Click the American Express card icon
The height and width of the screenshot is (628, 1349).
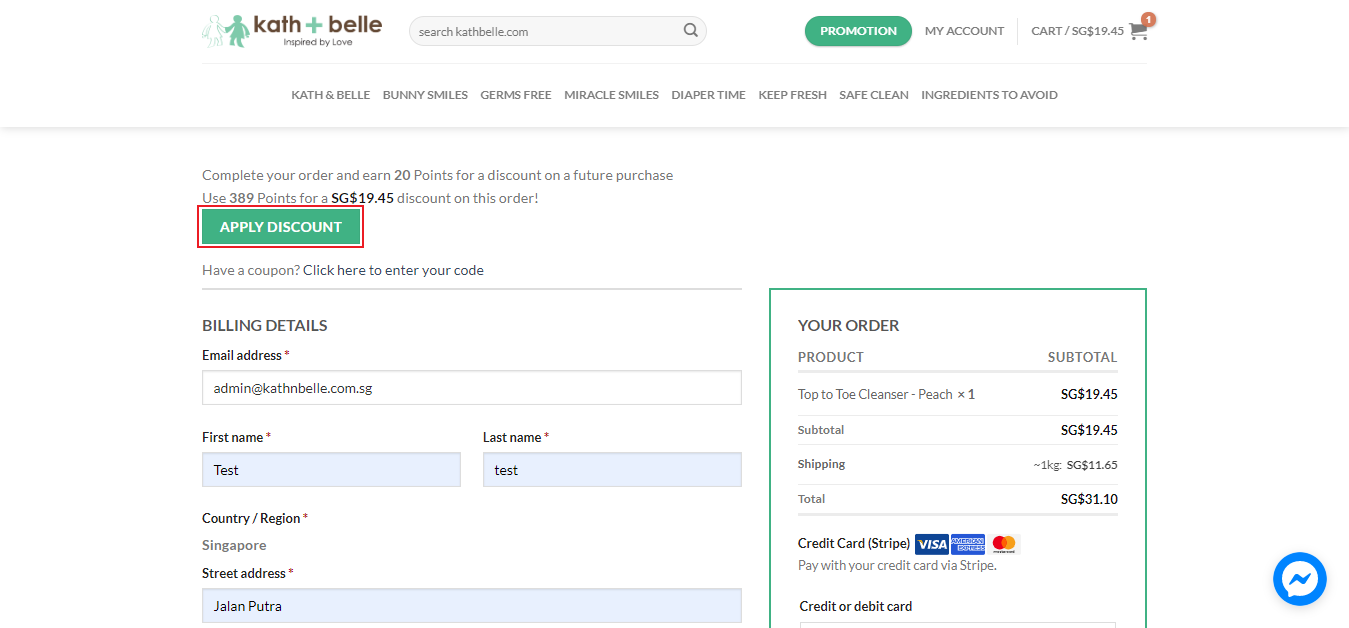click(968, 544)
